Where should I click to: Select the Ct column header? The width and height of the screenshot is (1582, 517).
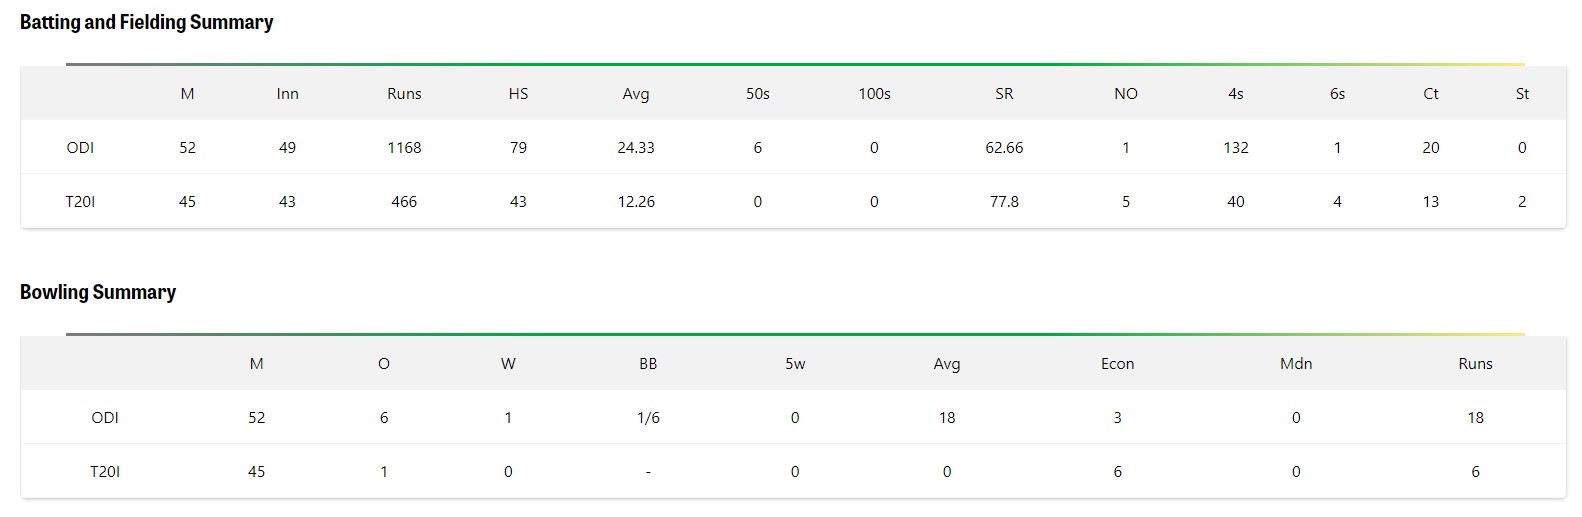1430,94
